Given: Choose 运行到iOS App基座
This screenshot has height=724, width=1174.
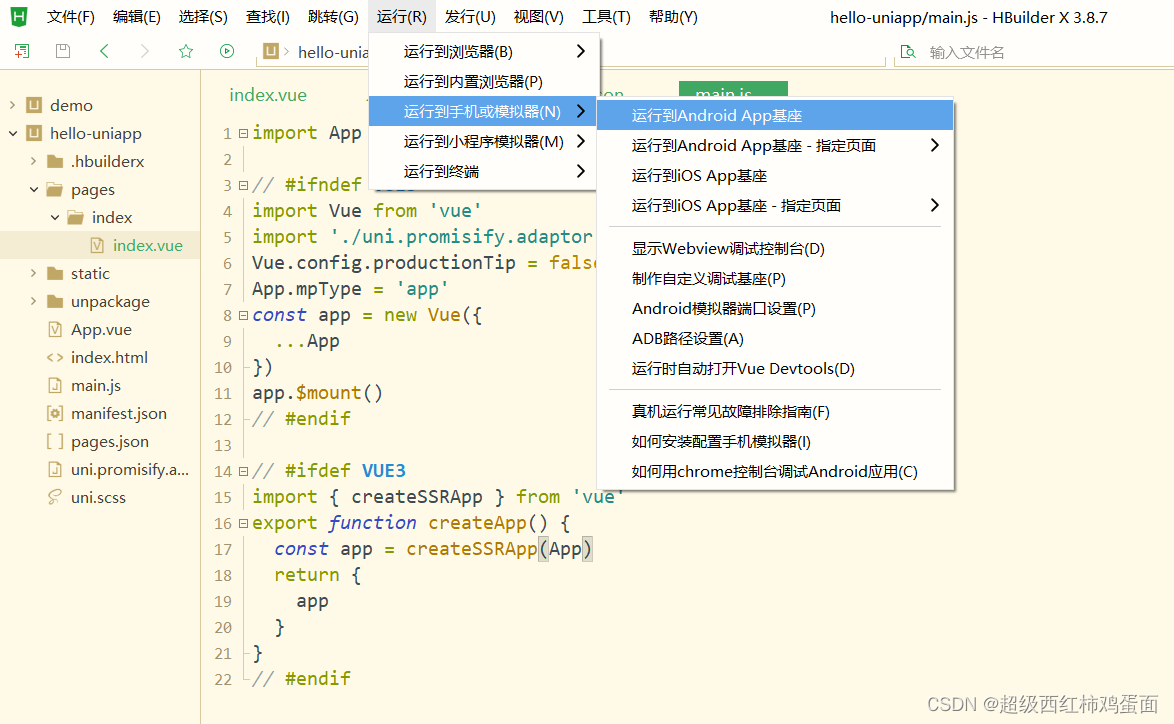Looking at the screenshot, I should (775, 175).
